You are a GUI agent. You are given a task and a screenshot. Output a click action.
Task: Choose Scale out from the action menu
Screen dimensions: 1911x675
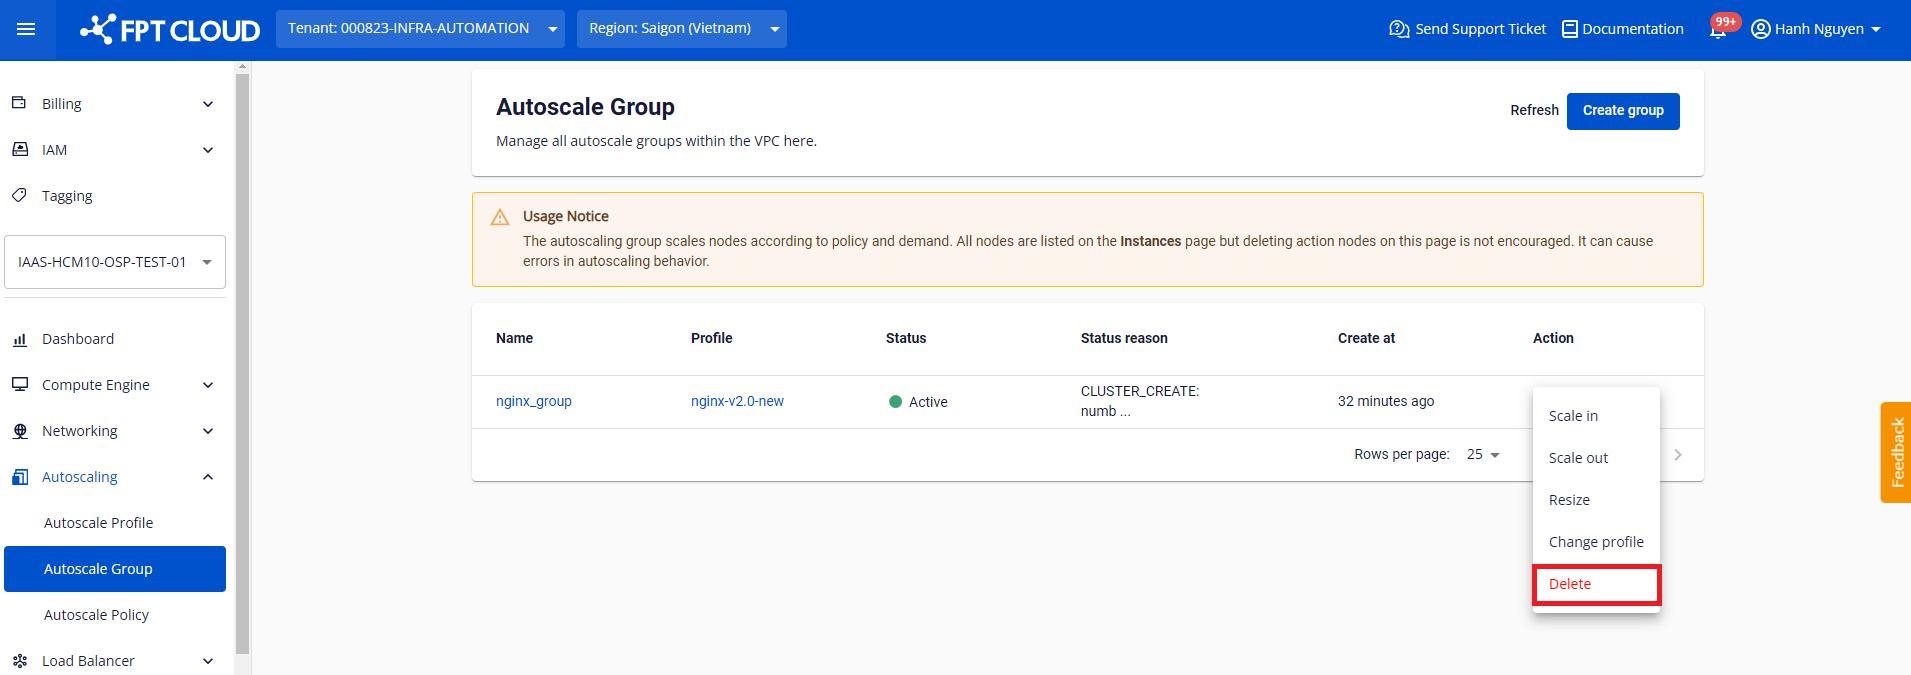[1578, 458]
